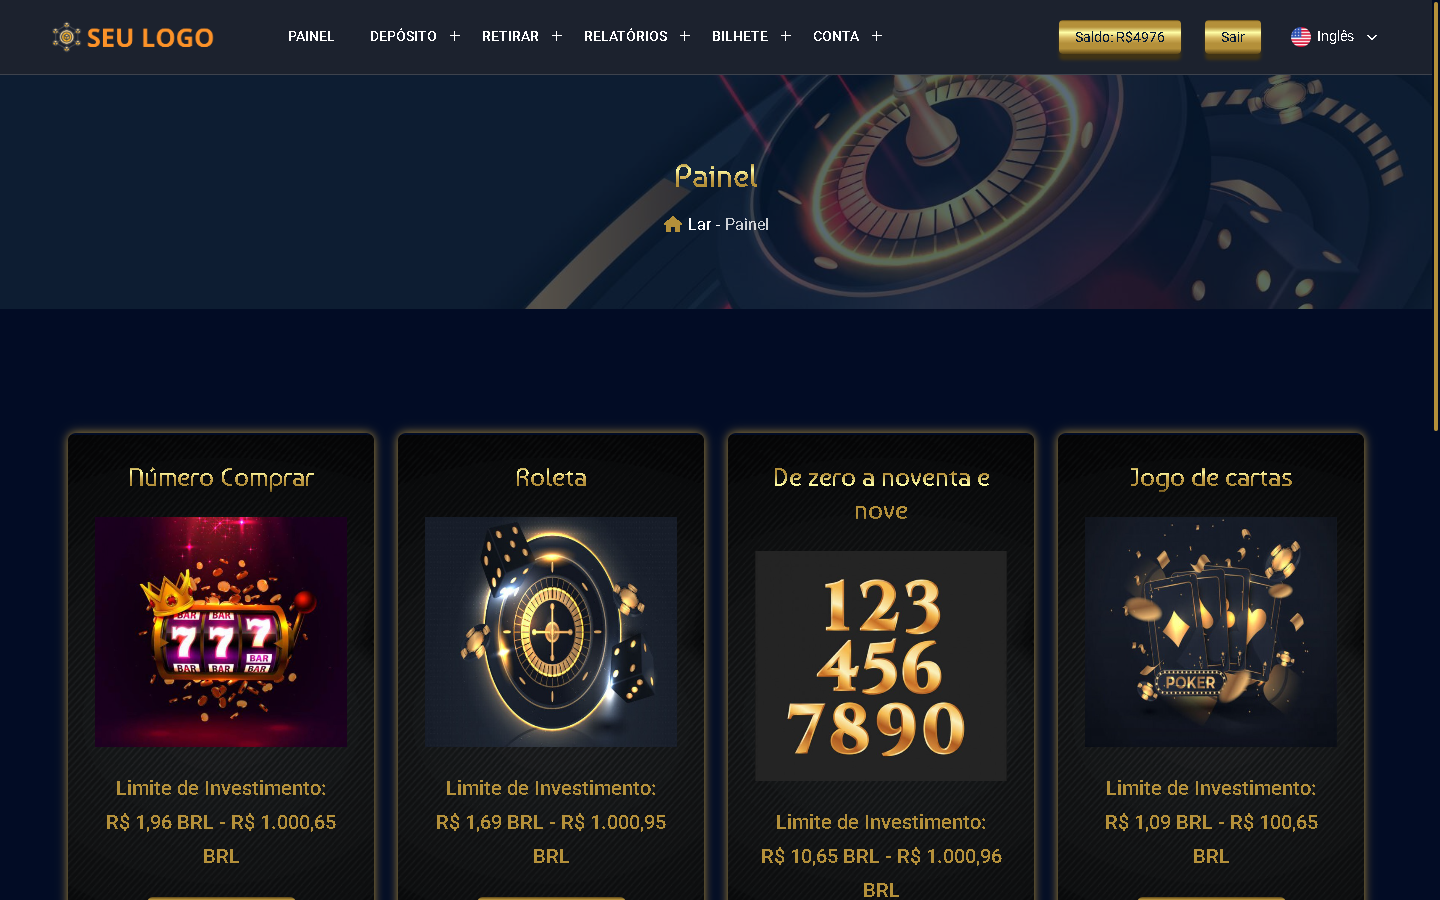Click the SEU LOGO gear icon

66,37
